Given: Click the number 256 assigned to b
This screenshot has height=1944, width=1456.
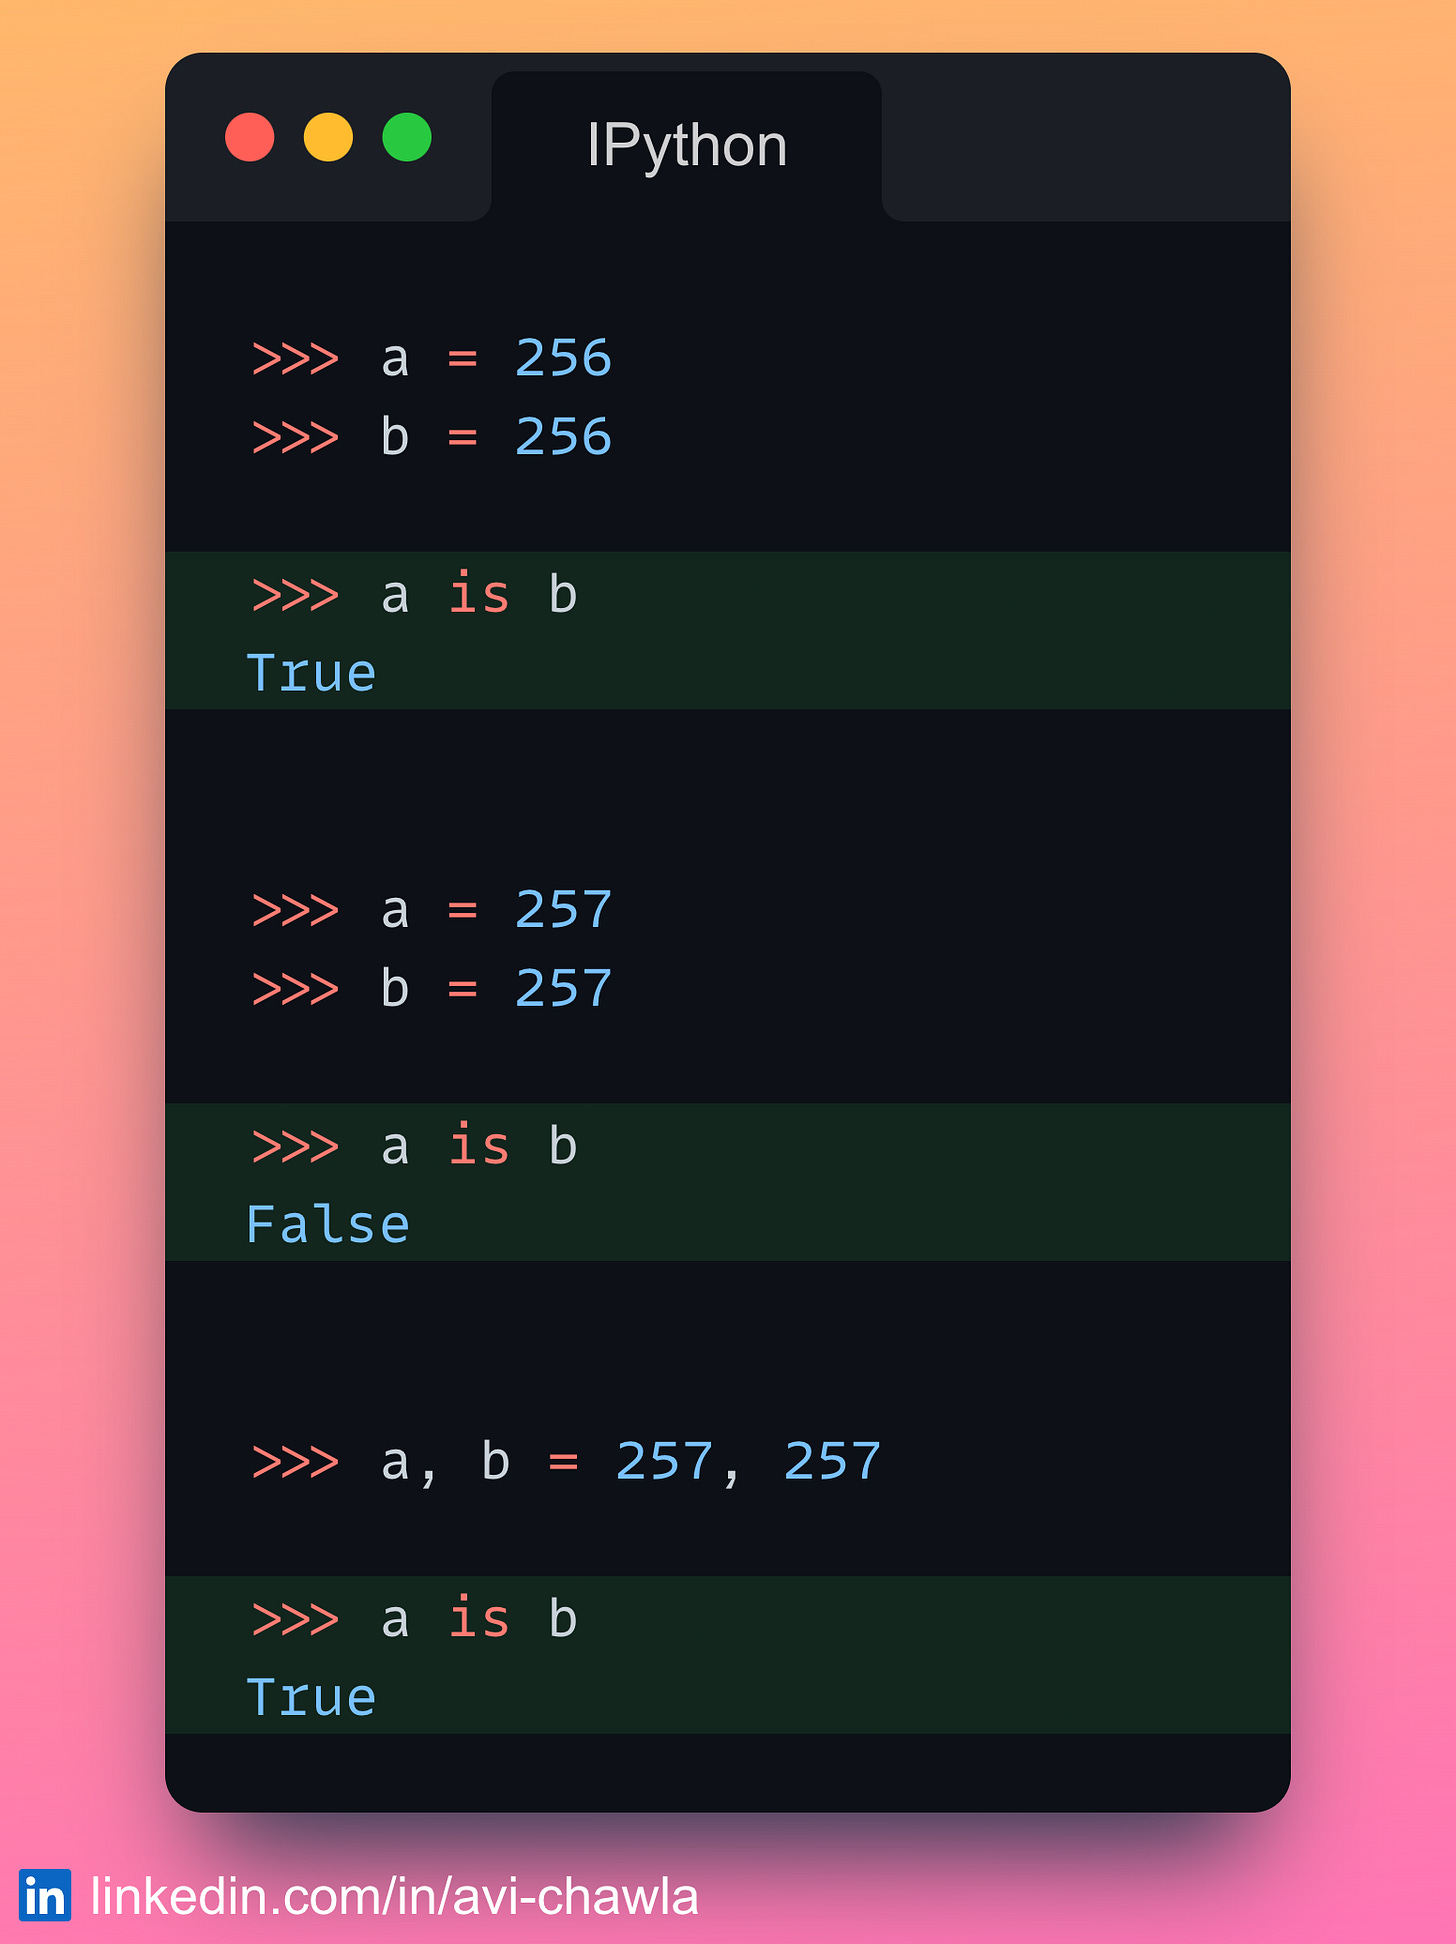Looking at the screenshot, I should pyautogui.click(x=563, y=437).
